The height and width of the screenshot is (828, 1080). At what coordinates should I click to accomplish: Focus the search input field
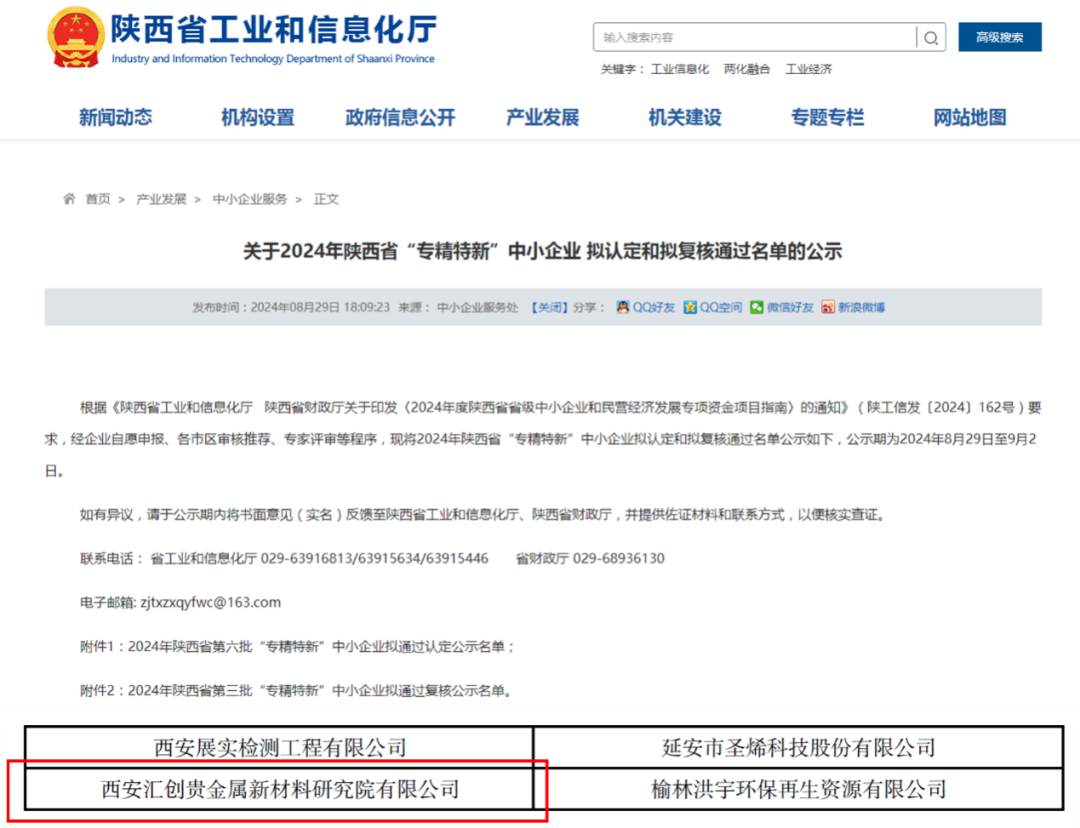point(755,38)
